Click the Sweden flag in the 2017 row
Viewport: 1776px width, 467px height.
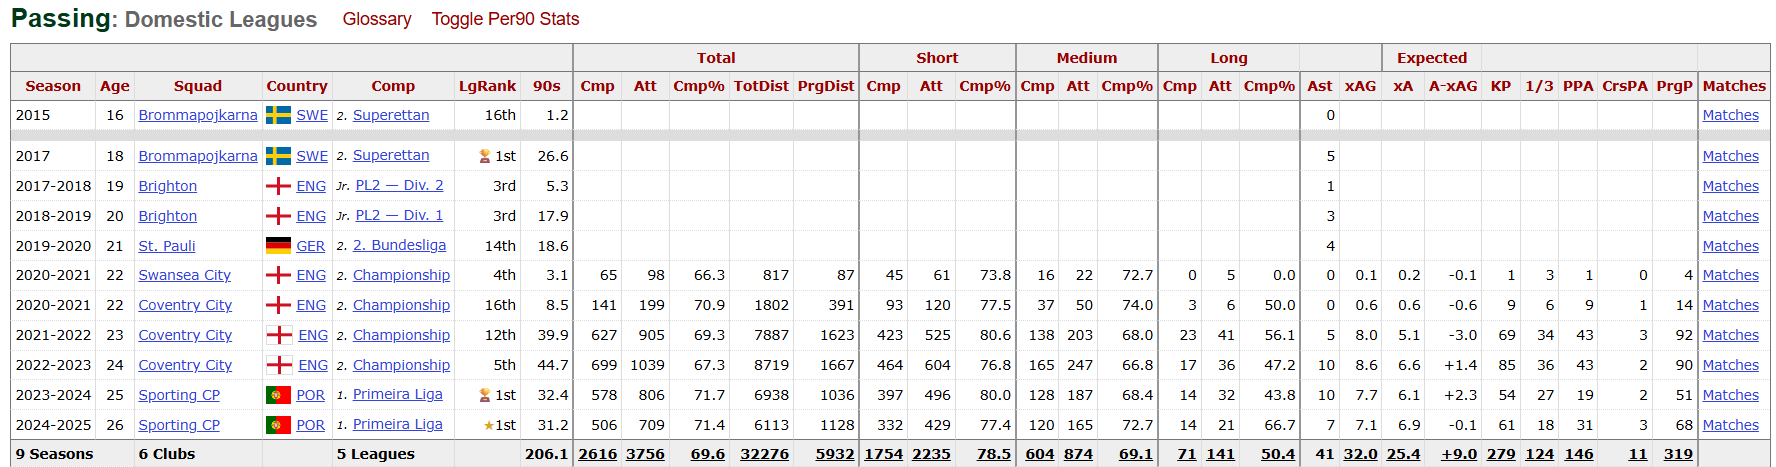pos(278,156)
